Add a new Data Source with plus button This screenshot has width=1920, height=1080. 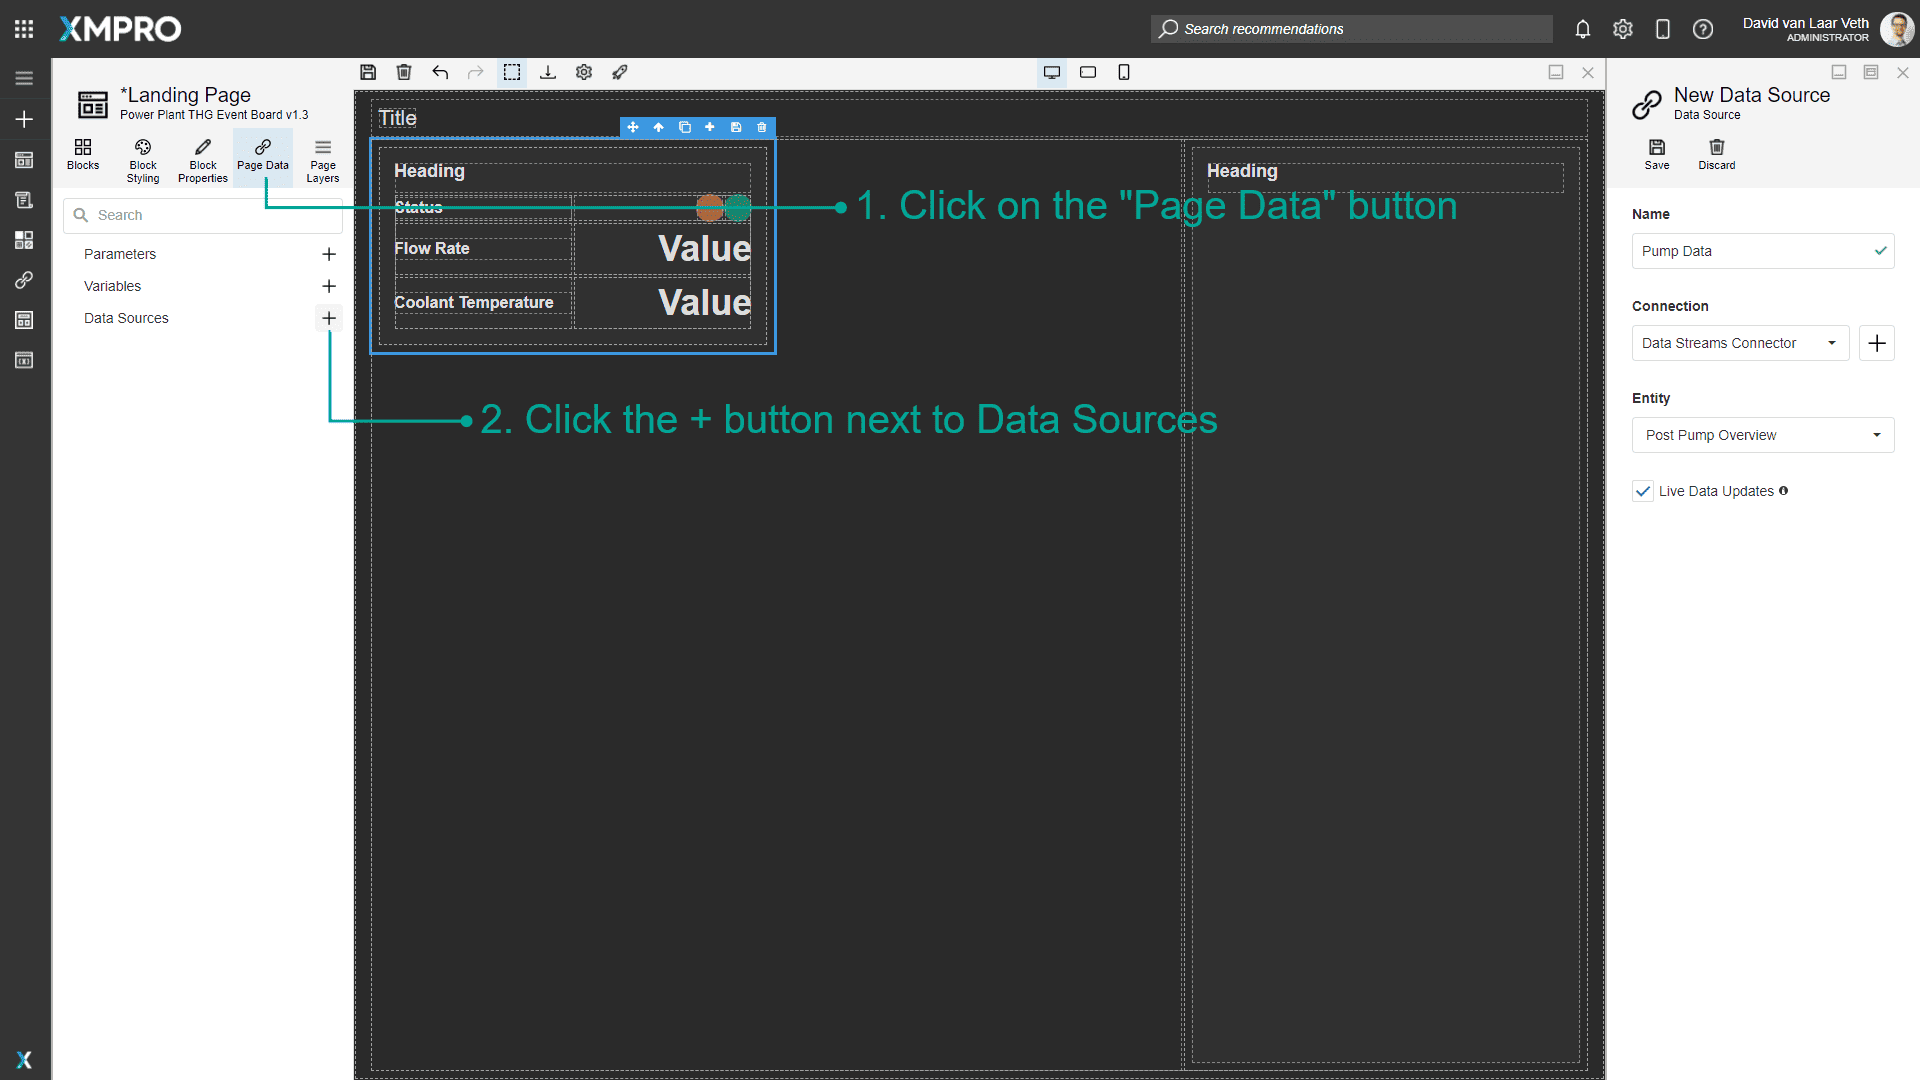tap(329, 318)
